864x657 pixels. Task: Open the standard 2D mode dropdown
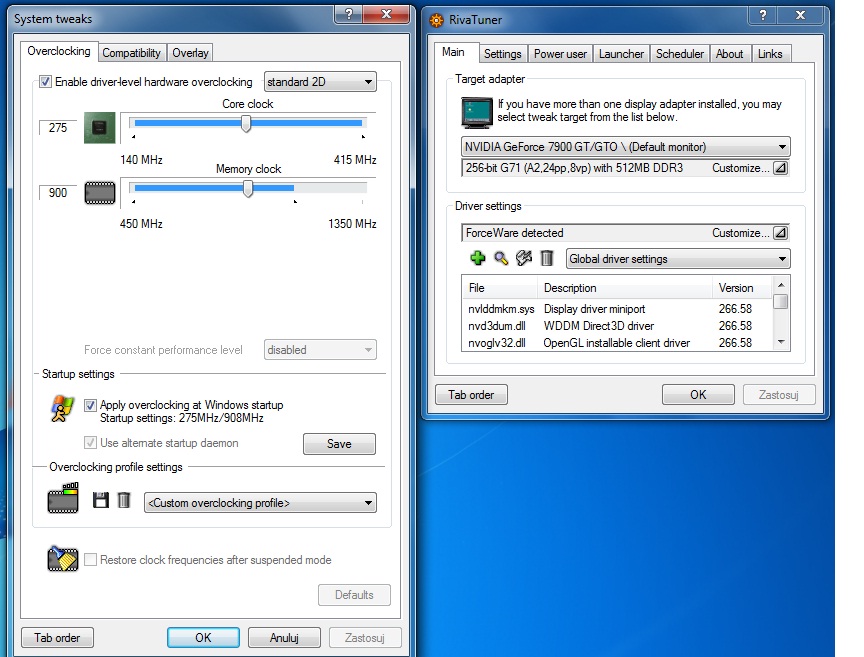(320, 82)
